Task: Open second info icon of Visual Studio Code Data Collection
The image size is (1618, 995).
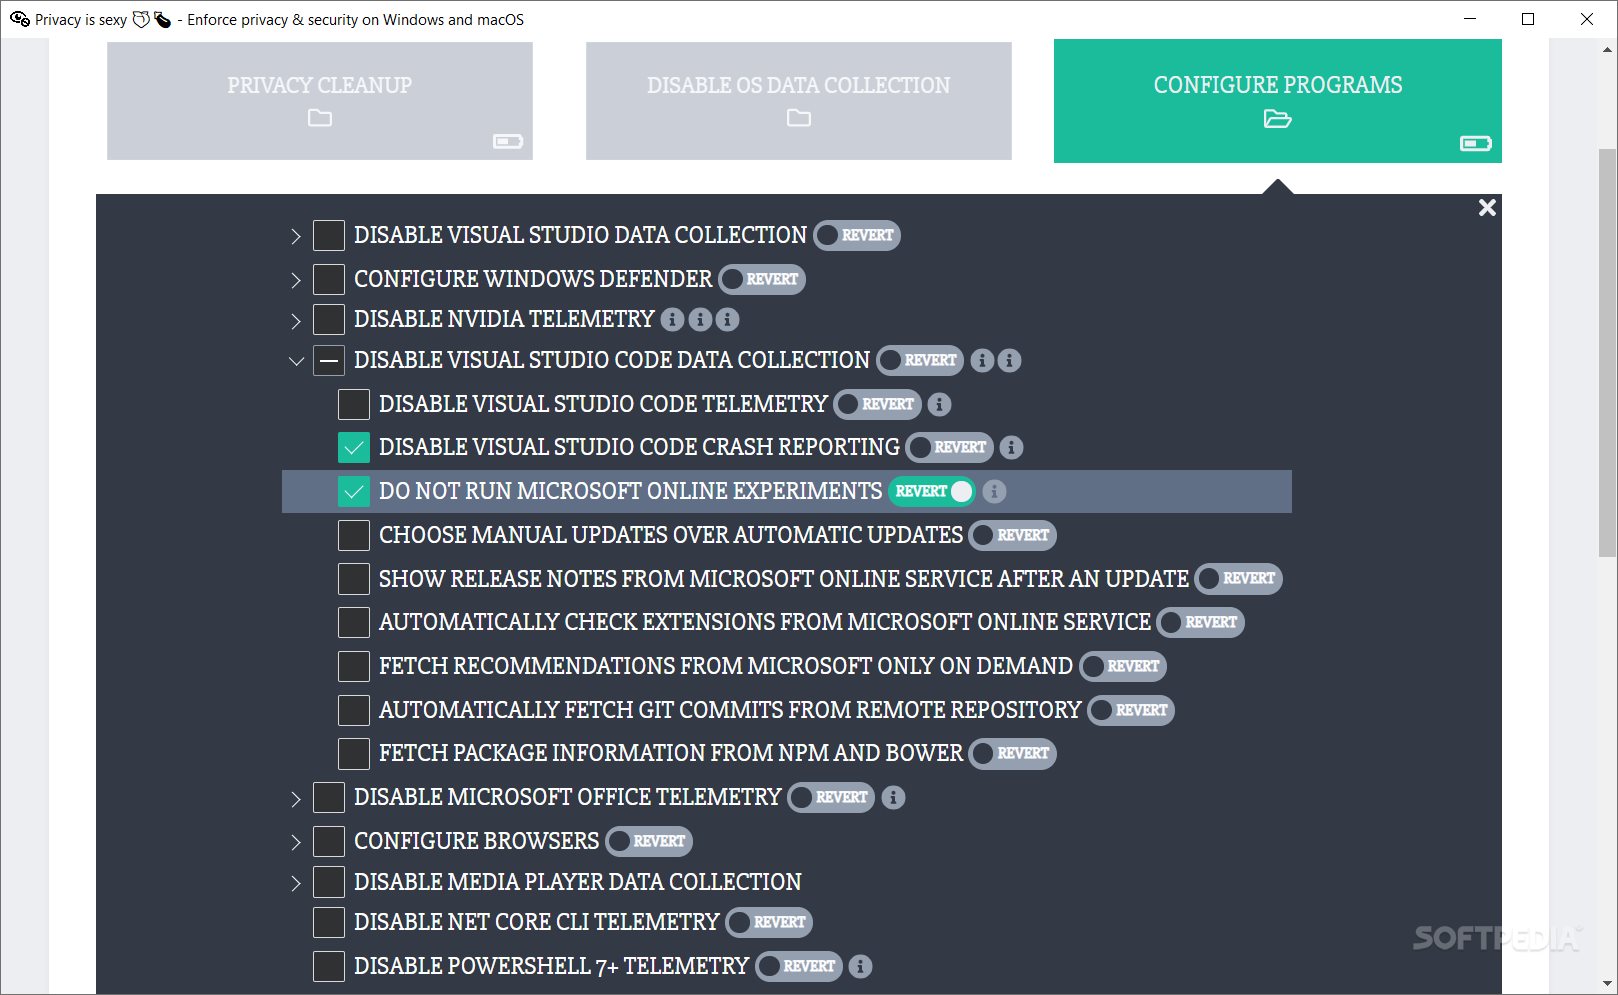Action: click(x=1010, y=361)
